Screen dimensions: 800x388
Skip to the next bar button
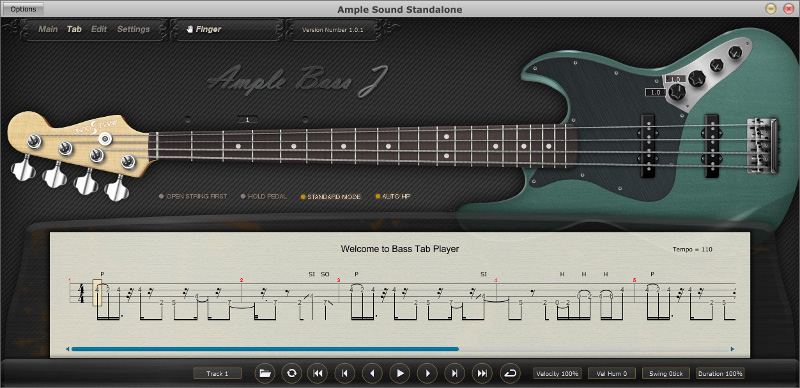point(454,373)
